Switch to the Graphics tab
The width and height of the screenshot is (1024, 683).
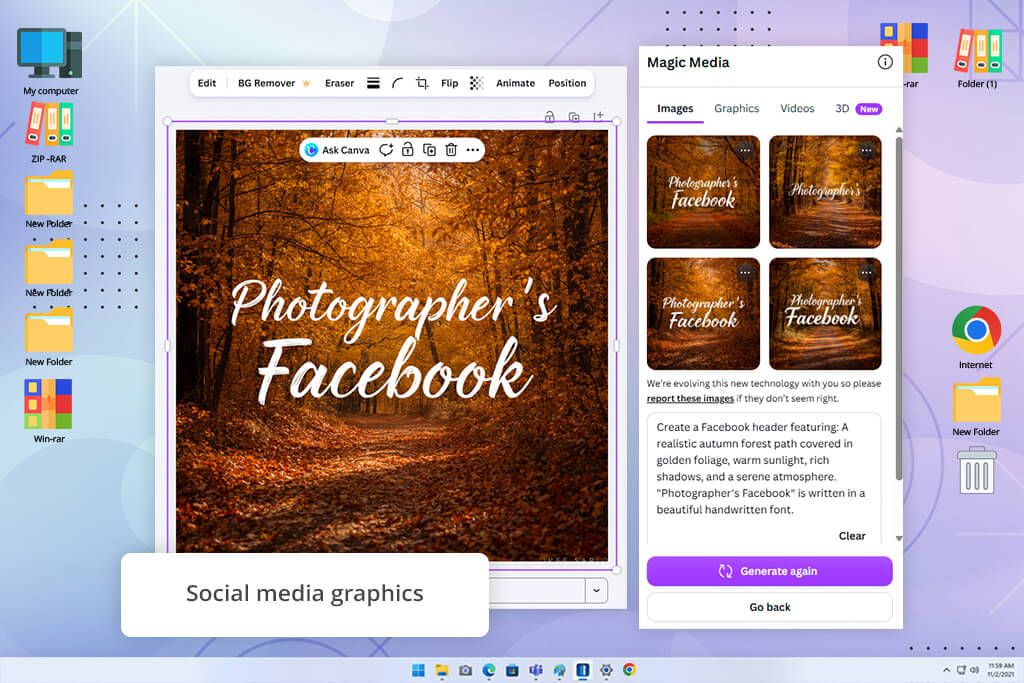[x=737, y=108]
